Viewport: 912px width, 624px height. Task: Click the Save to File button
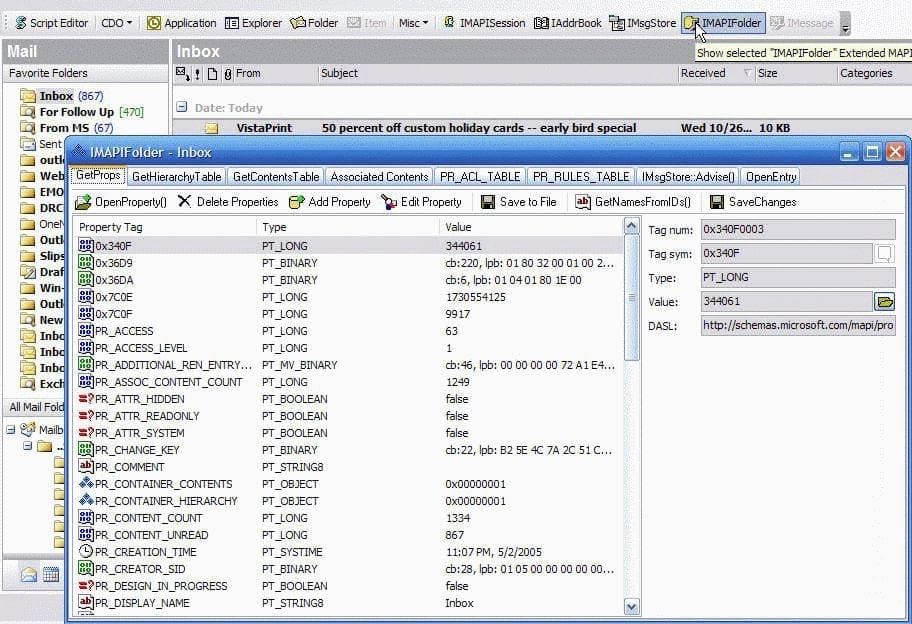519,202
